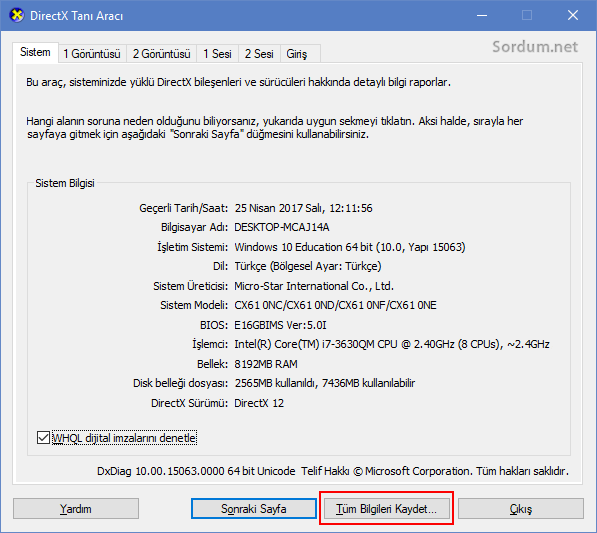Screen dimensions: 597x533
Task: Close the DirectX Tanı Aracı window
Action: point(573,16)
